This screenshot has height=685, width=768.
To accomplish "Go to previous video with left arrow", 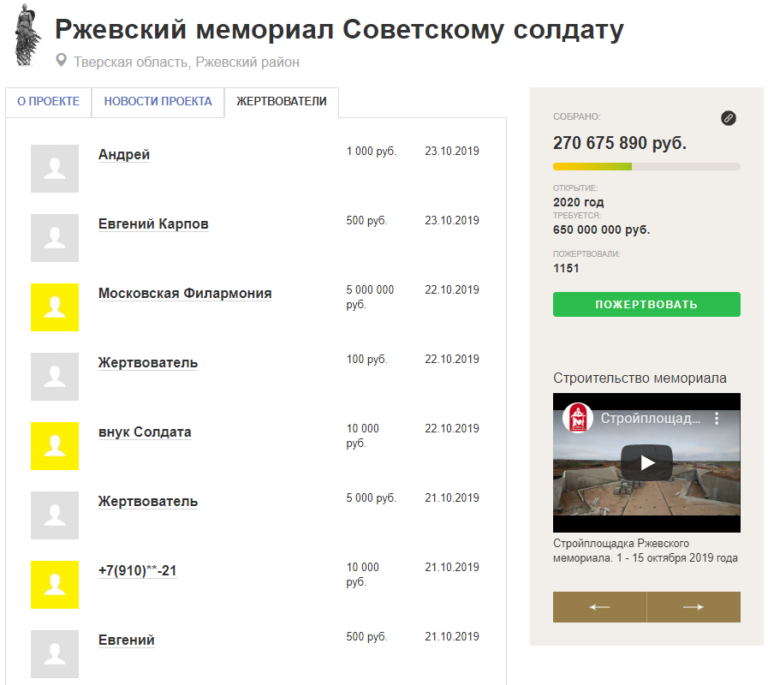I will (x=599, y=607).
